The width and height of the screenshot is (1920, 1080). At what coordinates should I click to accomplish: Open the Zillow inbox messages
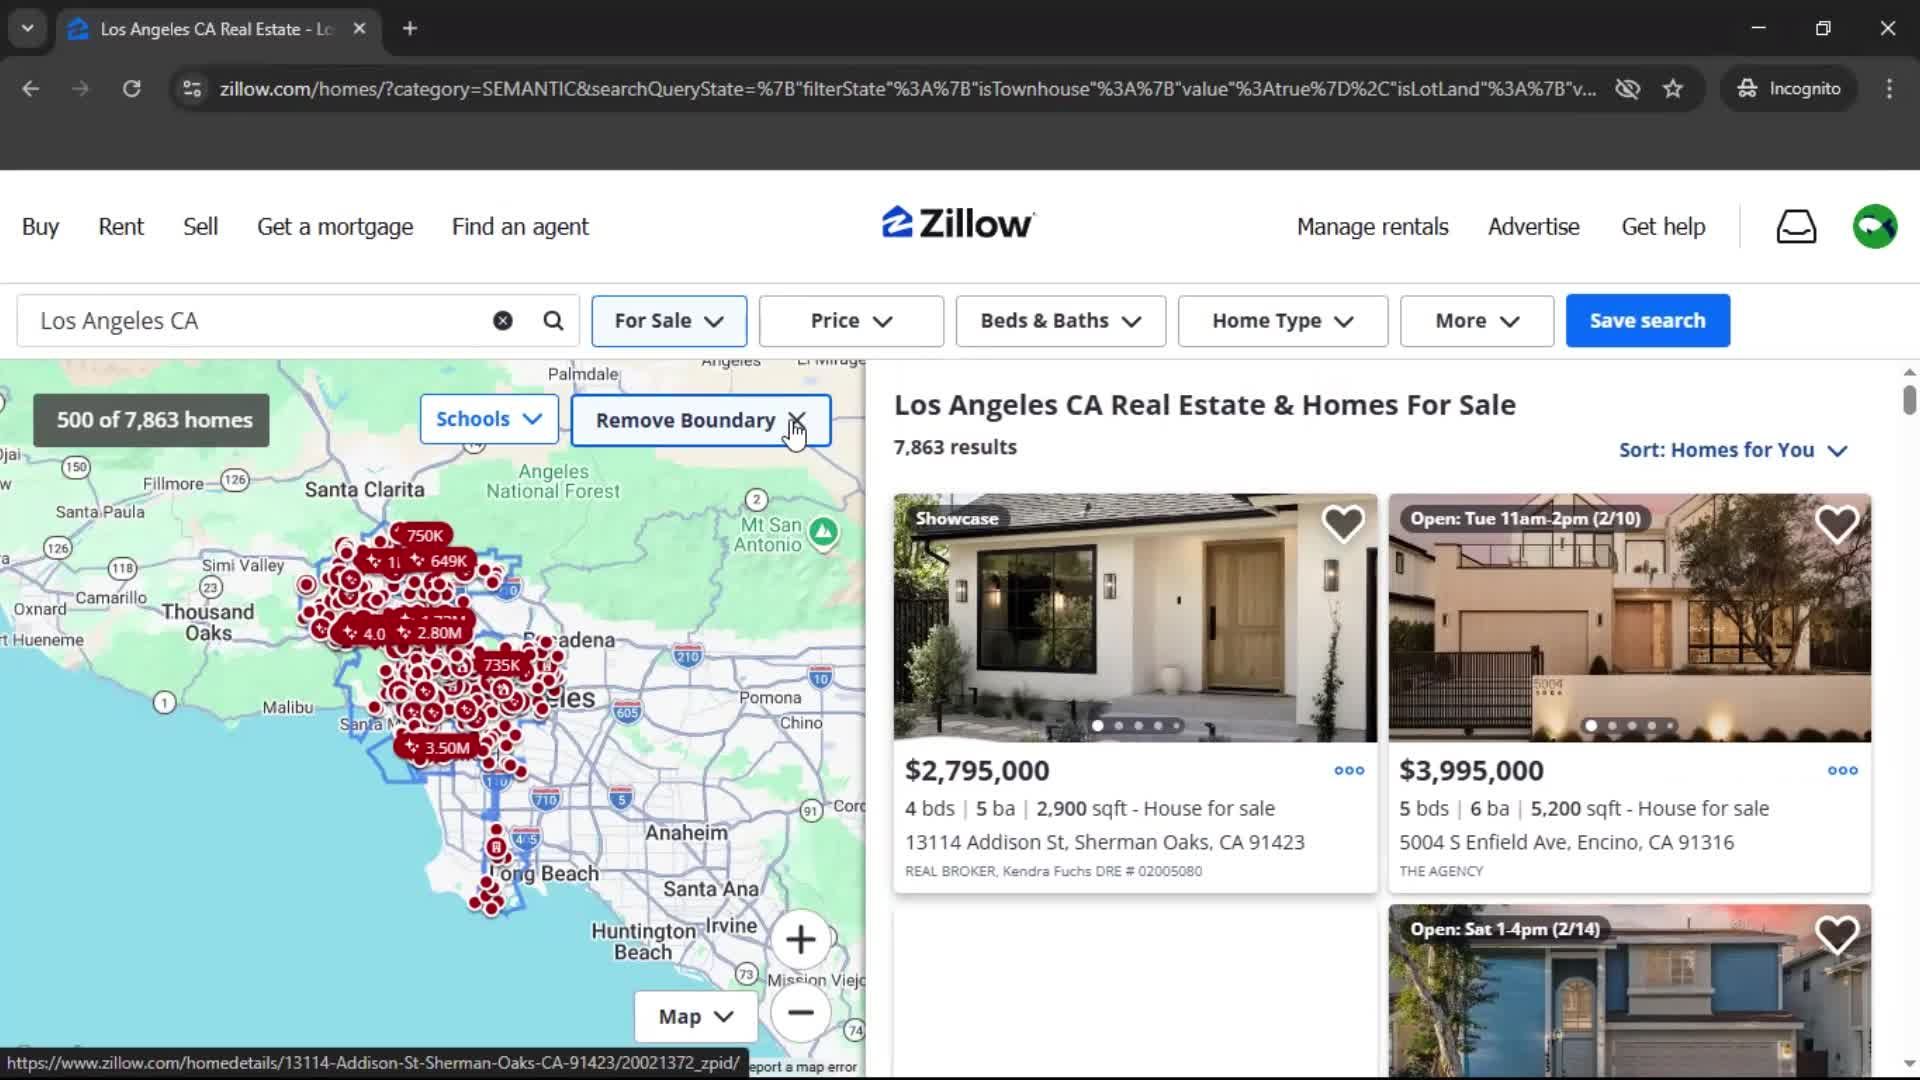[1795, 226]
